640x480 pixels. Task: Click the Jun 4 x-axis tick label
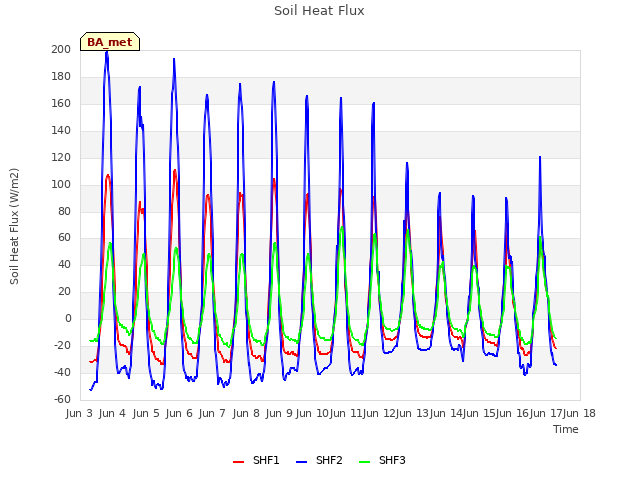tap(112, 413)
